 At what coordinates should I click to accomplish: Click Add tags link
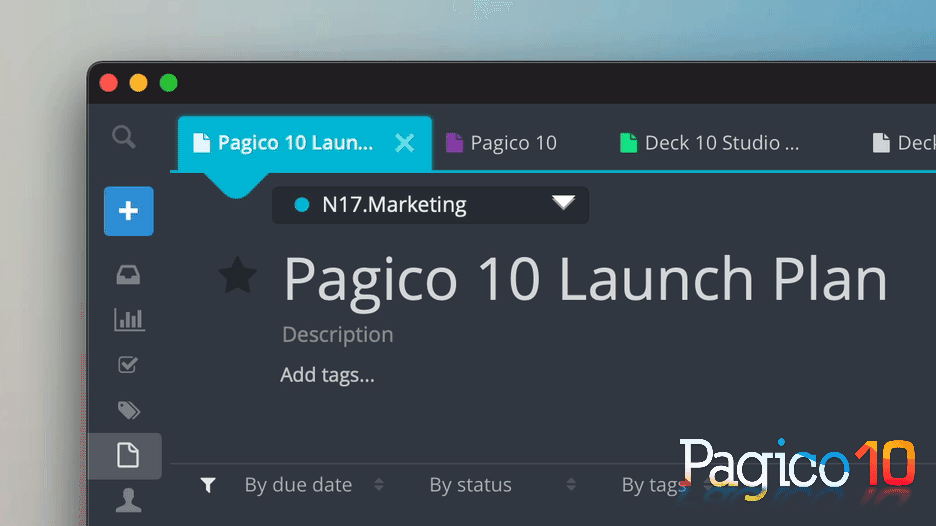coord(327,376)
